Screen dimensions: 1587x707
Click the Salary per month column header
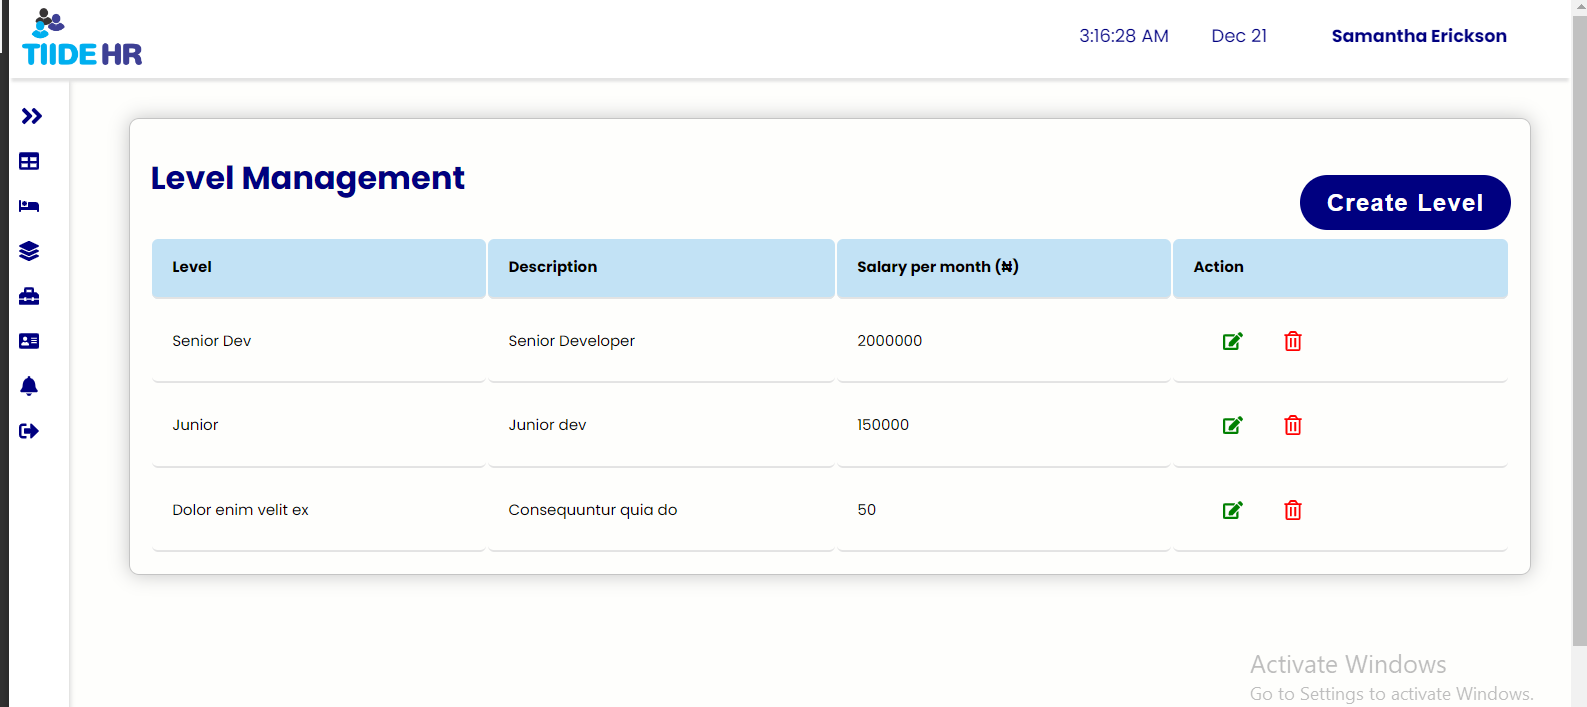1003,268
